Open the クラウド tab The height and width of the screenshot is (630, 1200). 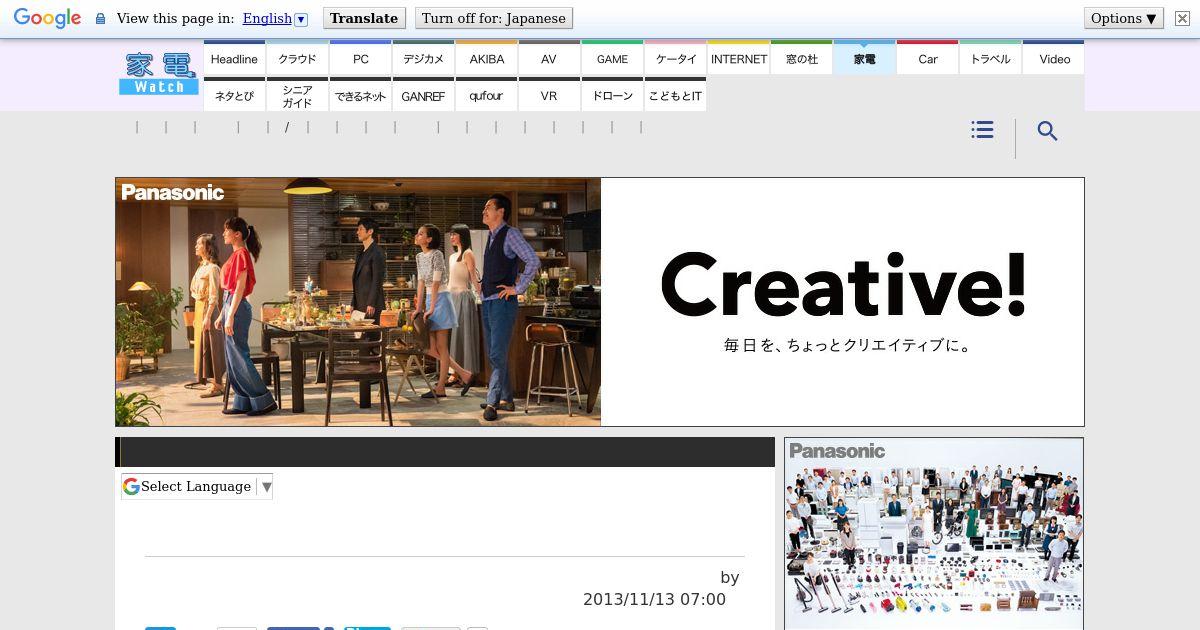[297, 59]
